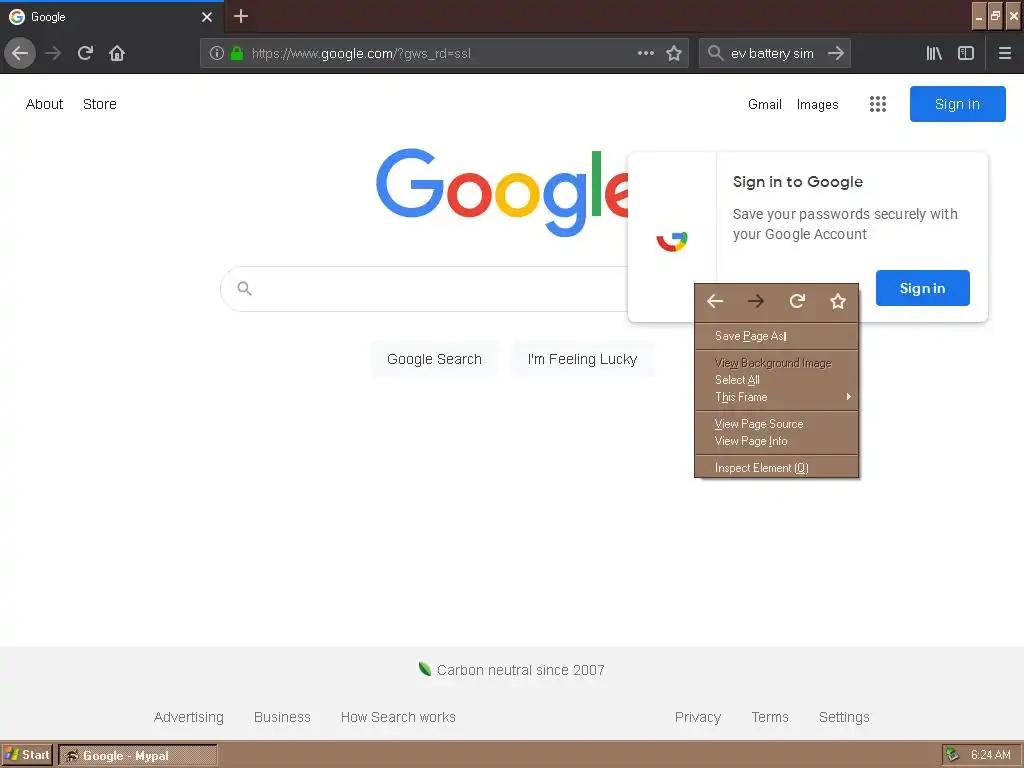Click the Google Search button
The width and height of the screenshot is (1024, 768).
434,359
